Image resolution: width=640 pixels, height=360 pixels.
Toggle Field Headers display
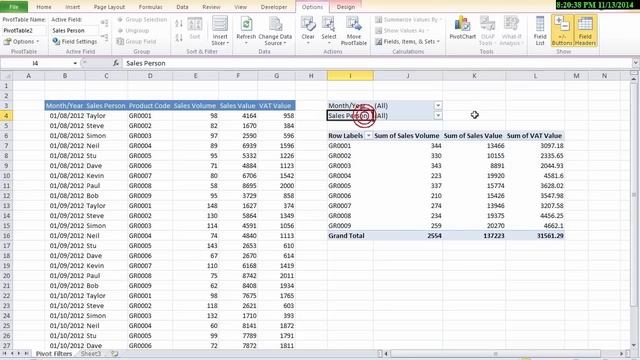click(x=585, y=31)
